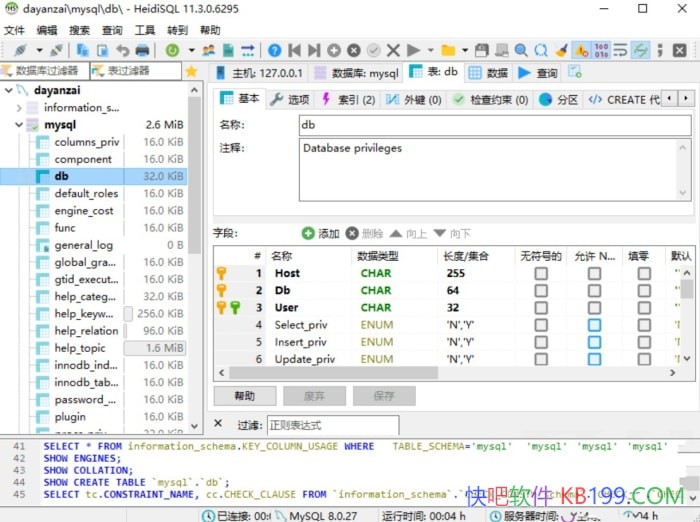
Task: Click the green refresh icon
Action: click(173, 50)
